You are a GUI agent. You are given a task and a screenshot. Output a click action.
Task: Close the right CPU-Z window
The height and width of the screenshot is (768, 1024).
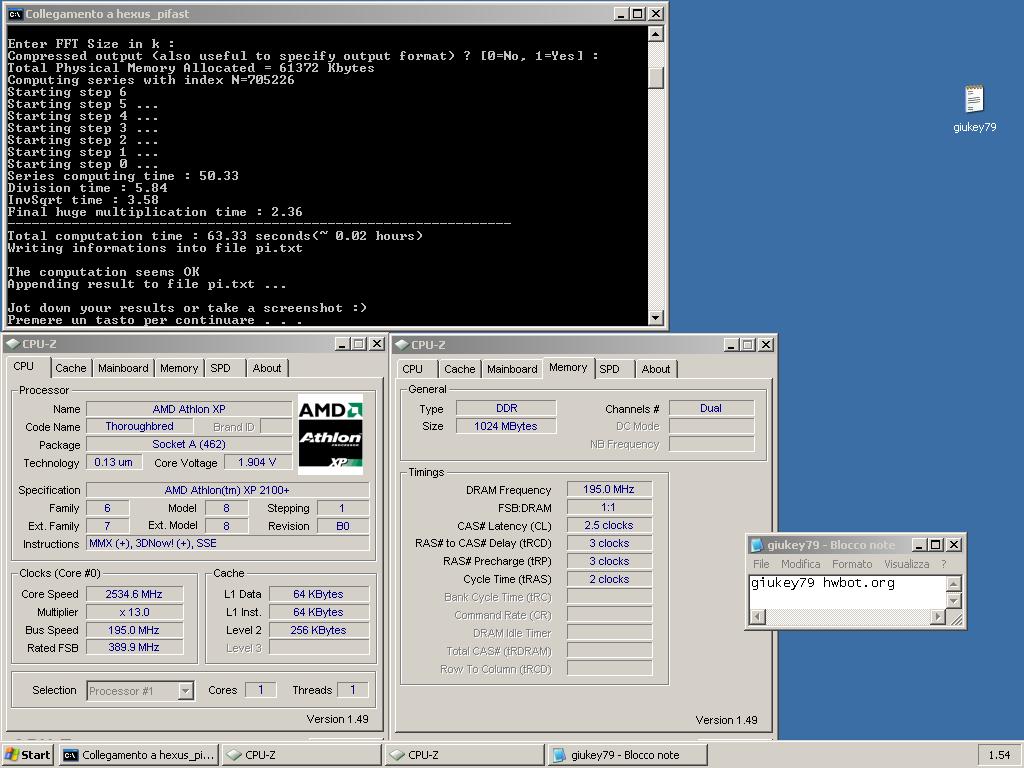click(x=766, y=344)
